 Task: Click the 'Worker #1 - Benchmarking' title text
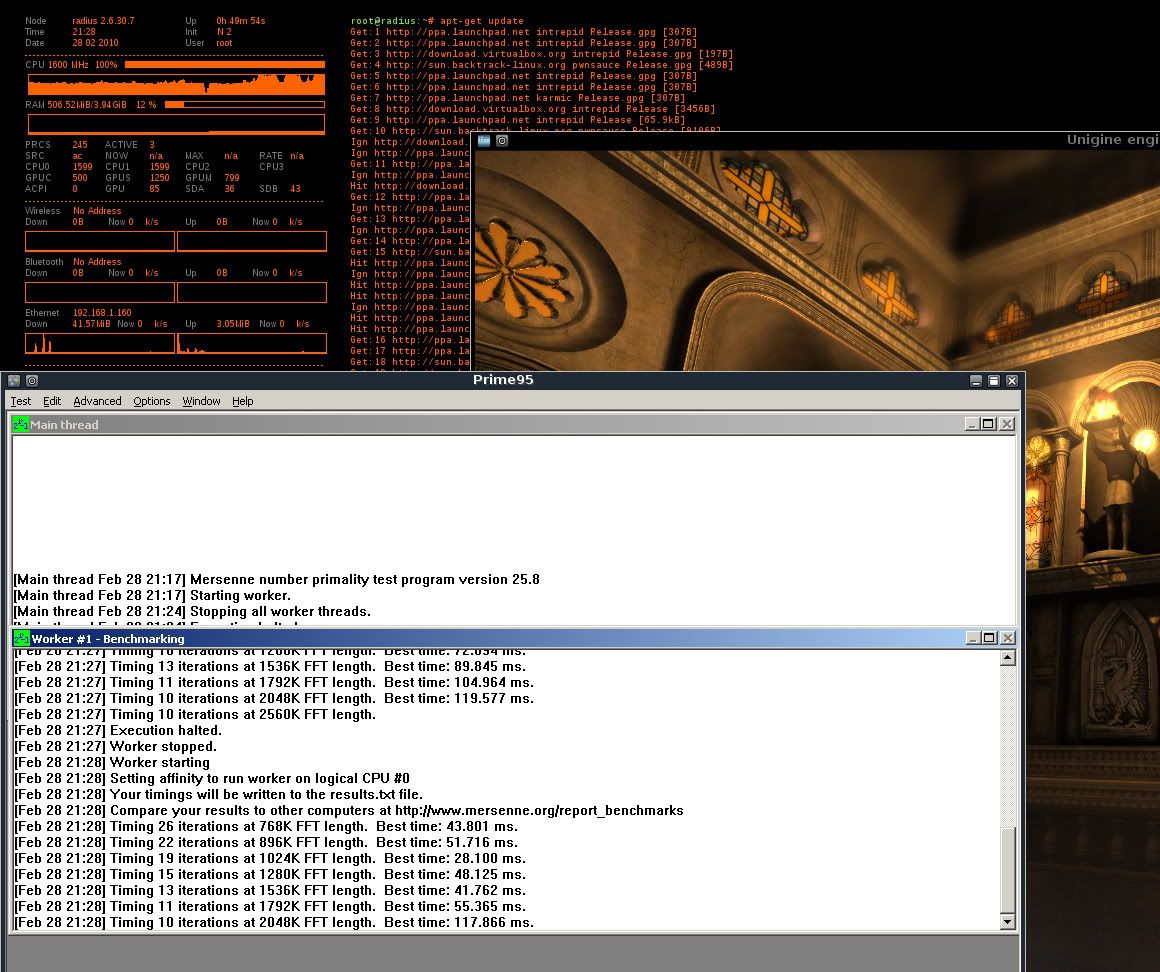tap(108, 638)
